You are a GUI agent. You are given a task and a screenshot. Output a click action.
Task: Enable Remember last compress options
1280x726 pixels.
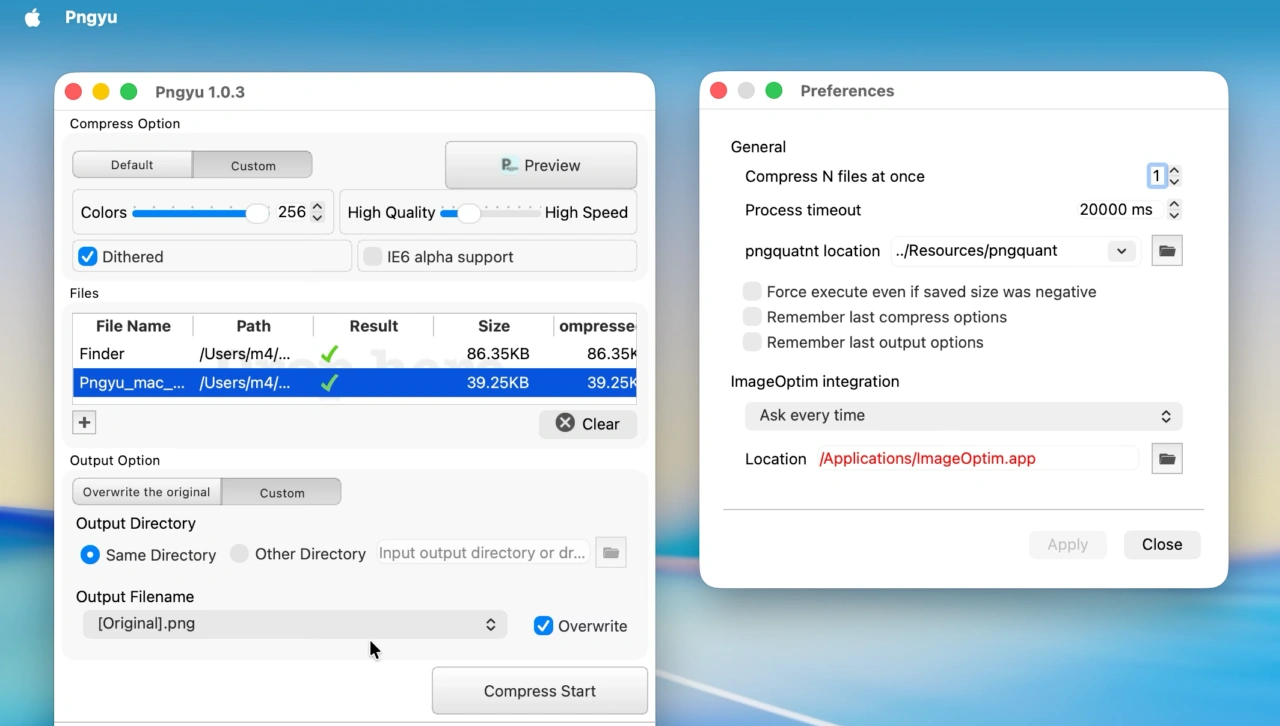pyautogui.click(x=751, y=316)
